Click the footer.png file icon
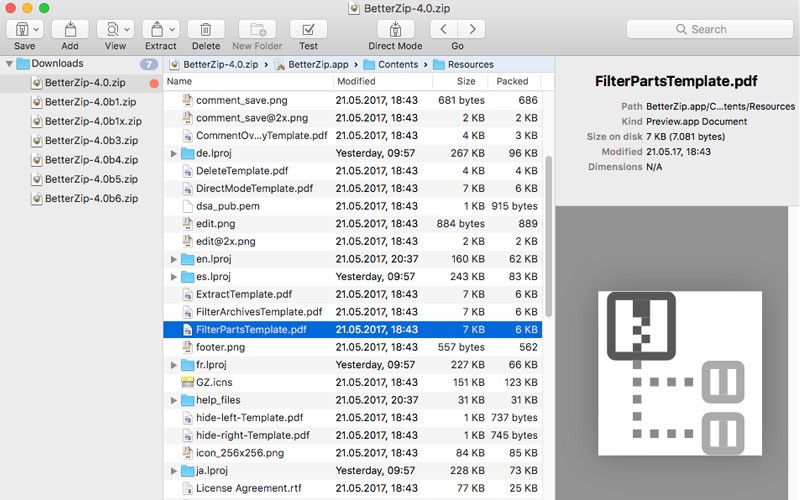 tap(187, 347)
